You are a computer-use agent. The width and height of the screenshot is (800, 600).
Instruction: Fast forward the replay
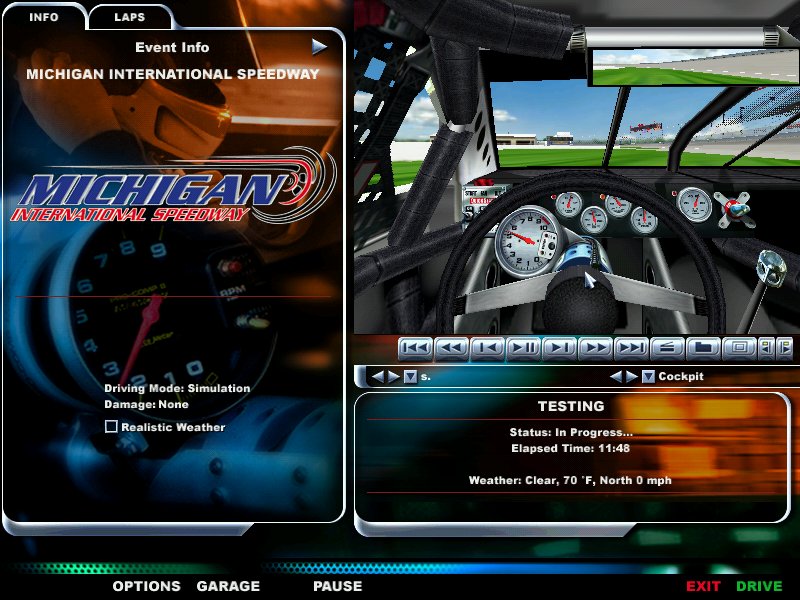(595, 348)
